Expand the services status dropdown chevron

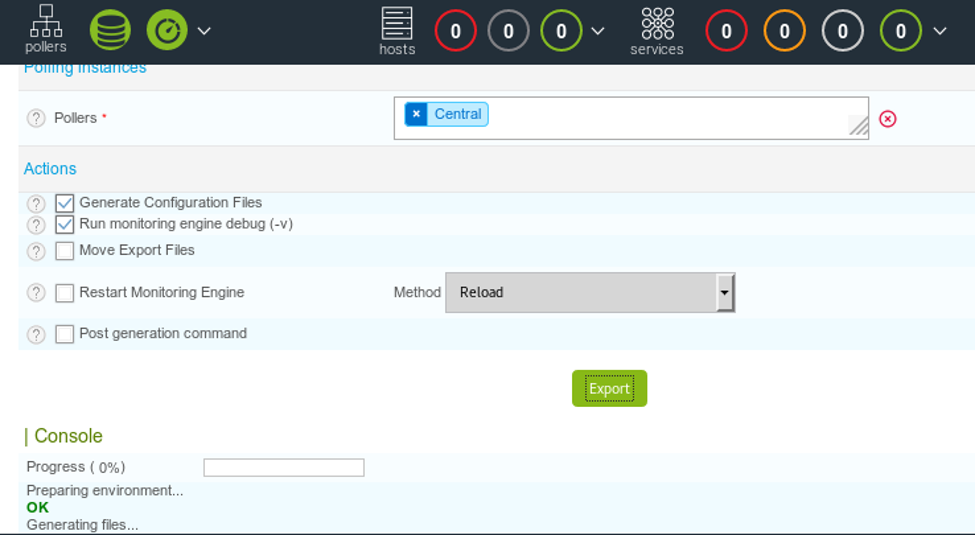[939, 31]
